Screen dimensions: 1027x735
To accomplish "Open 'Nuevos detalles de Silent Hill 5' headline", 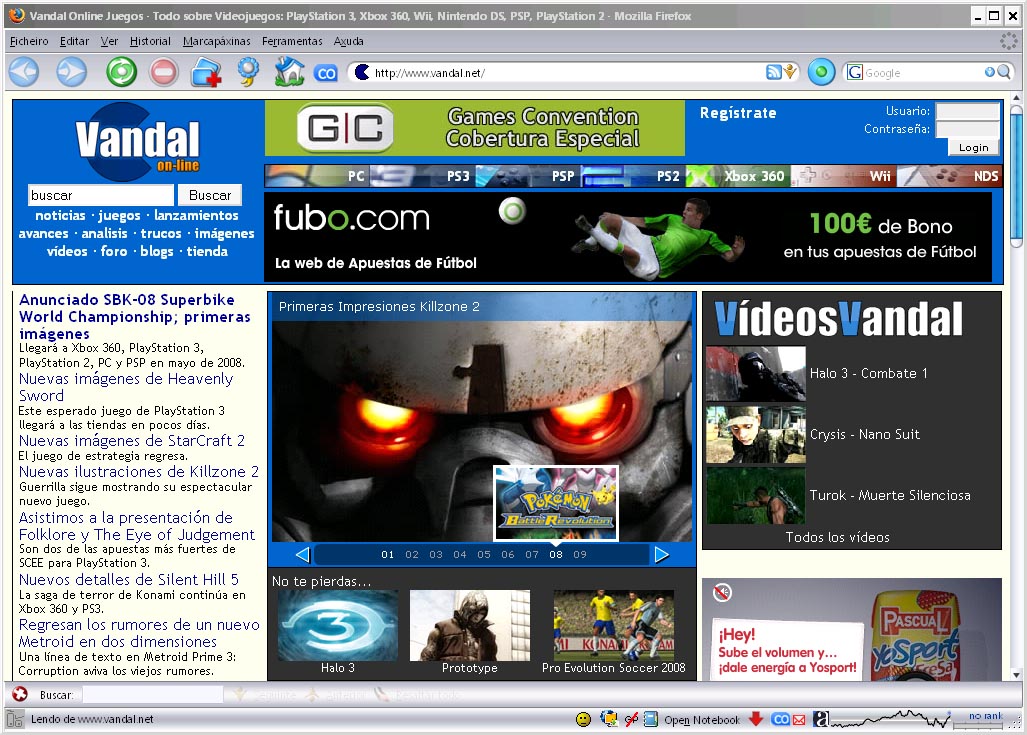I will [x=129, y=579].
